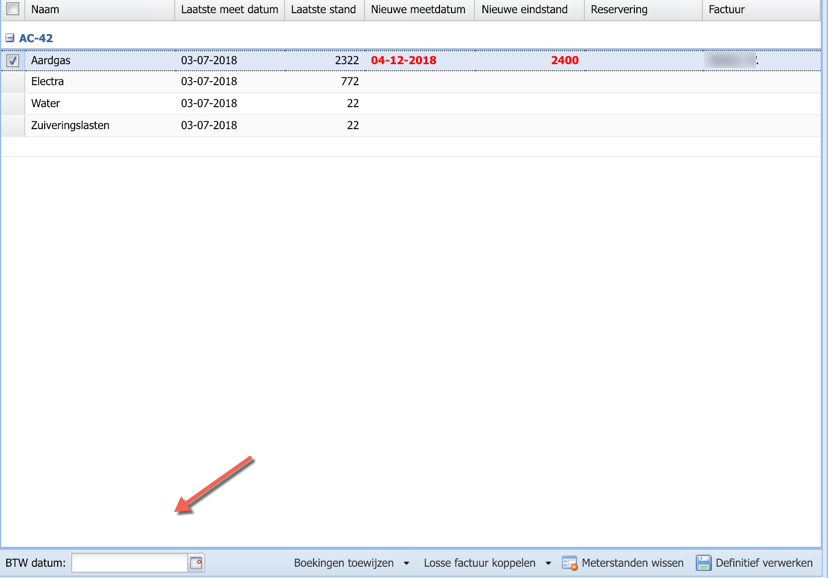
Task: Click the Factuur column header
Action: coord(761,10)
